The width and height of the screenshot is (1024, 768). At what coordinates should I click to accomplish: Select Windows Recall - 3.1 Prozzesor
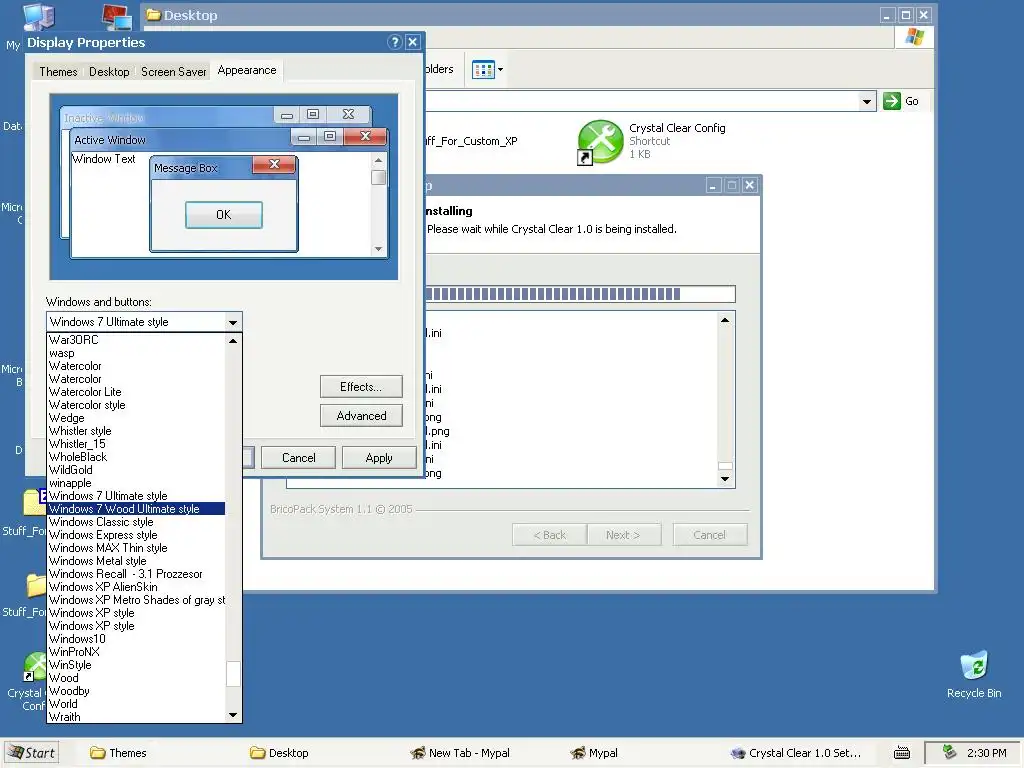tap(136, 574)
